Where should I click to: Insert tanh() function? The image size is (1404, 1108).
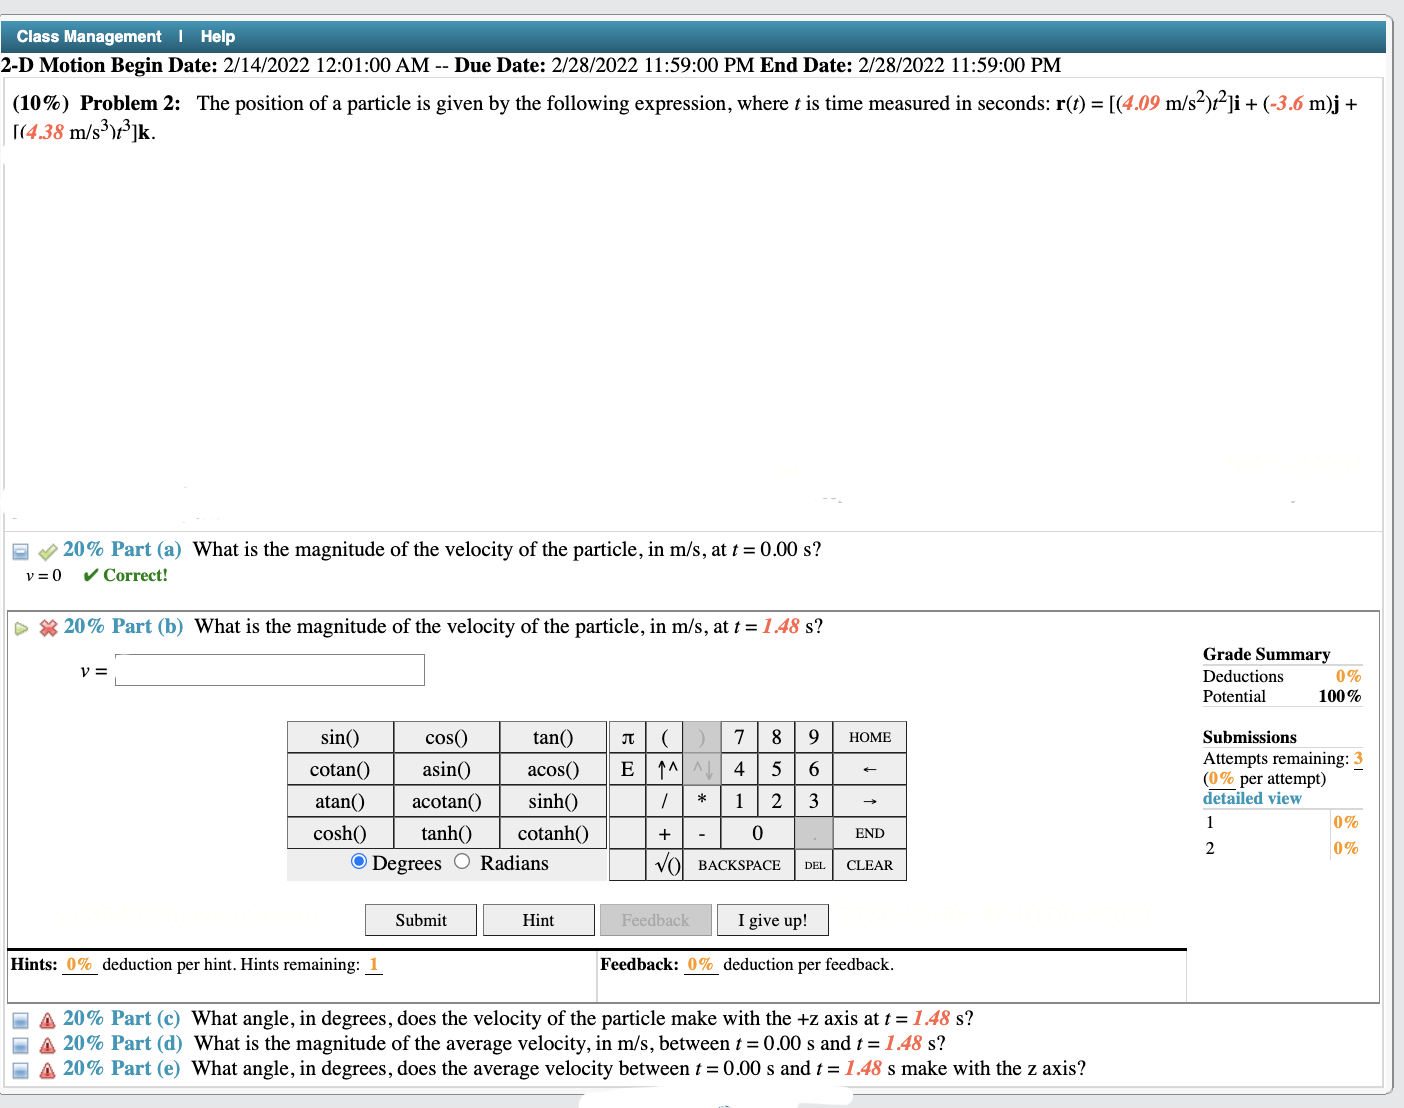(x=446, y=833)
